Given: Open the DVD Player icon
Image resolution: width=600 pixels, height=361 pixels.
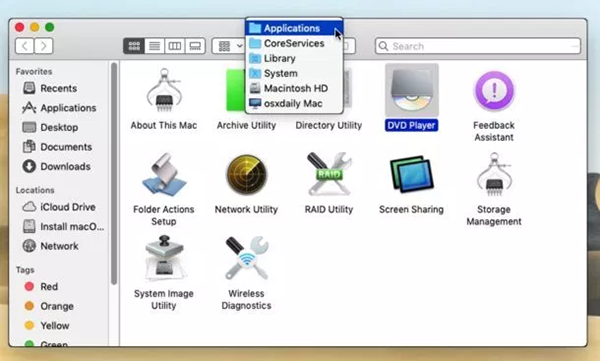Looking at the screenshot, I should 411,90.
